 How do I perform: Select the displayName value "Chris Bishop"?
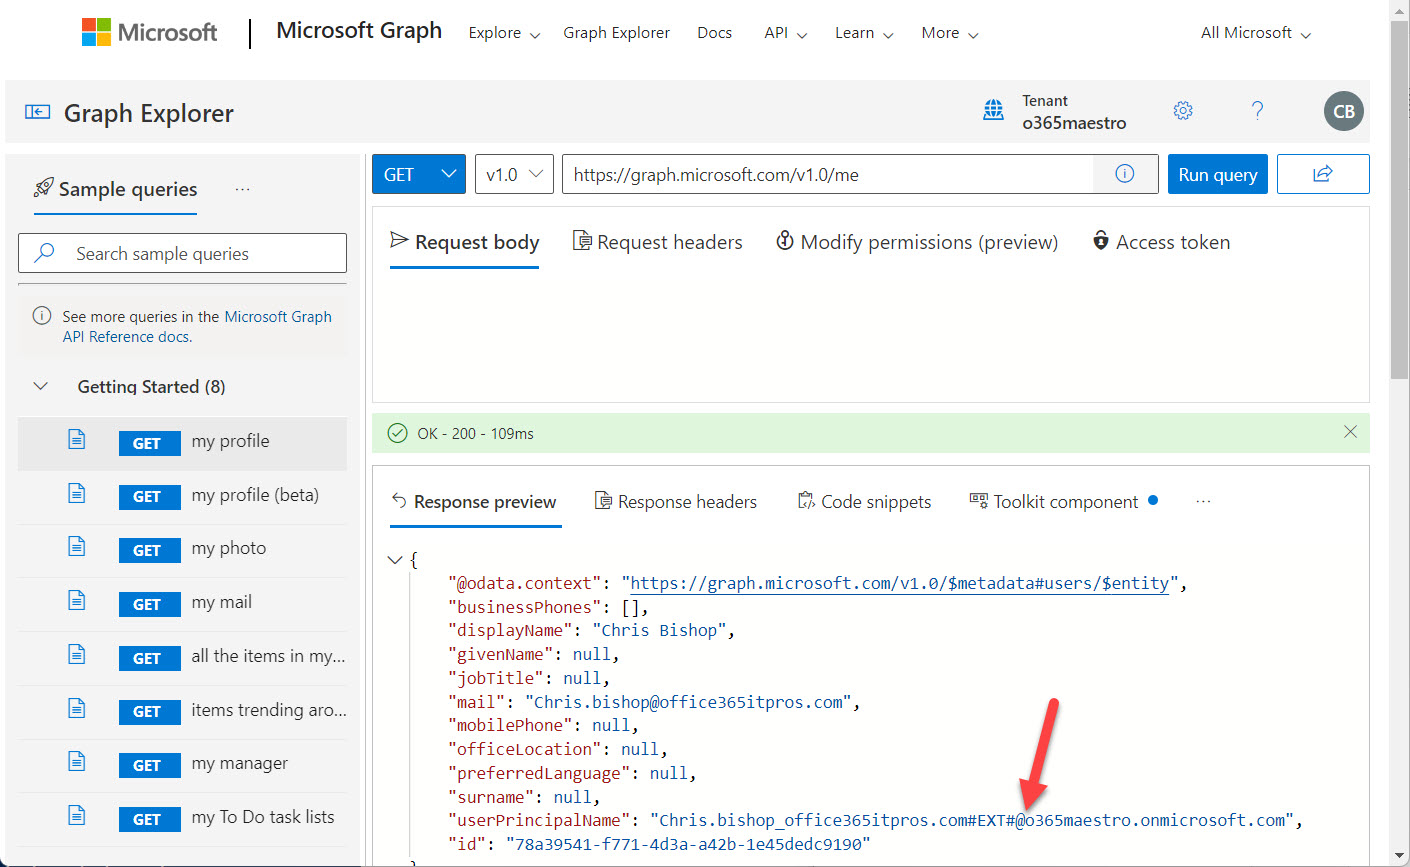point(659,630)
